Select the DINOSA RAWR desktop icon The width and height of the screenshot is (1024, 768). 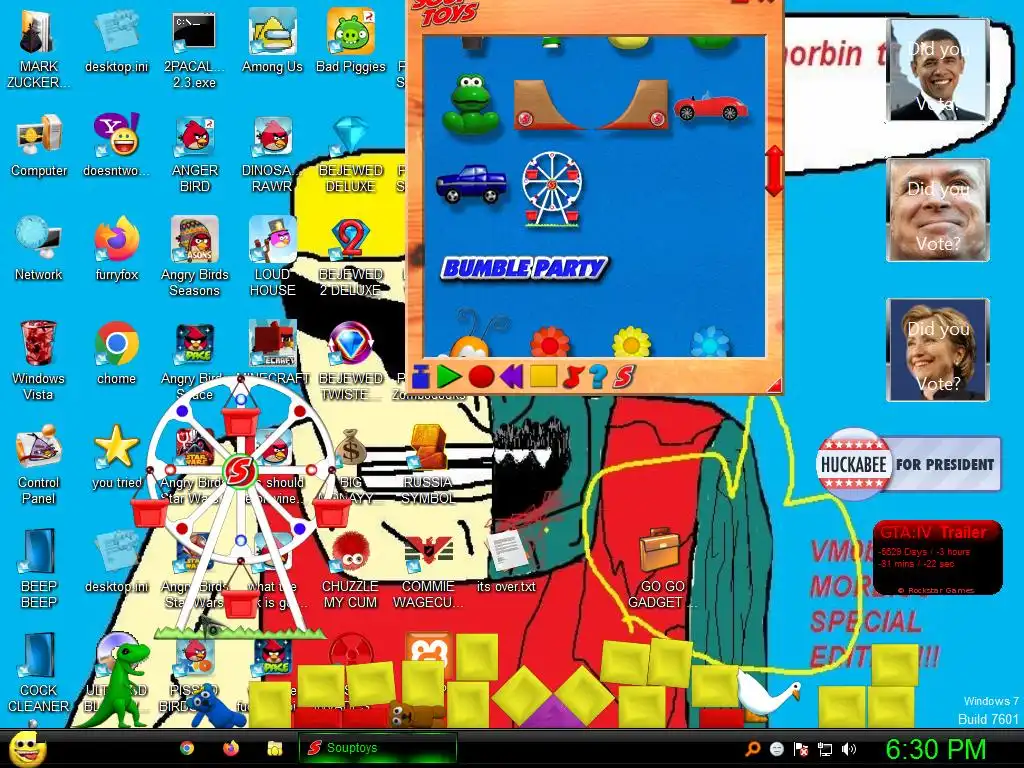click(x=272, y=154)
